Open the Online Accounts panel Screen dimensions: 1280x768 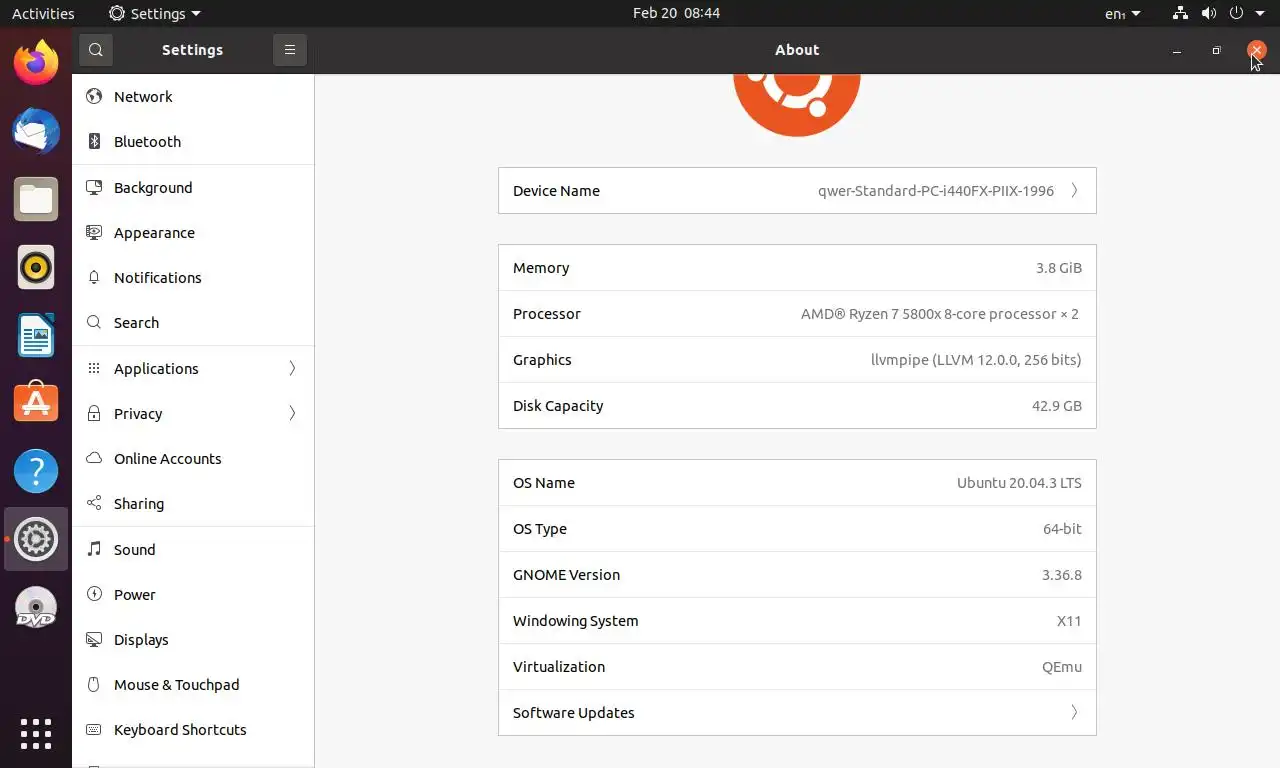193,459
